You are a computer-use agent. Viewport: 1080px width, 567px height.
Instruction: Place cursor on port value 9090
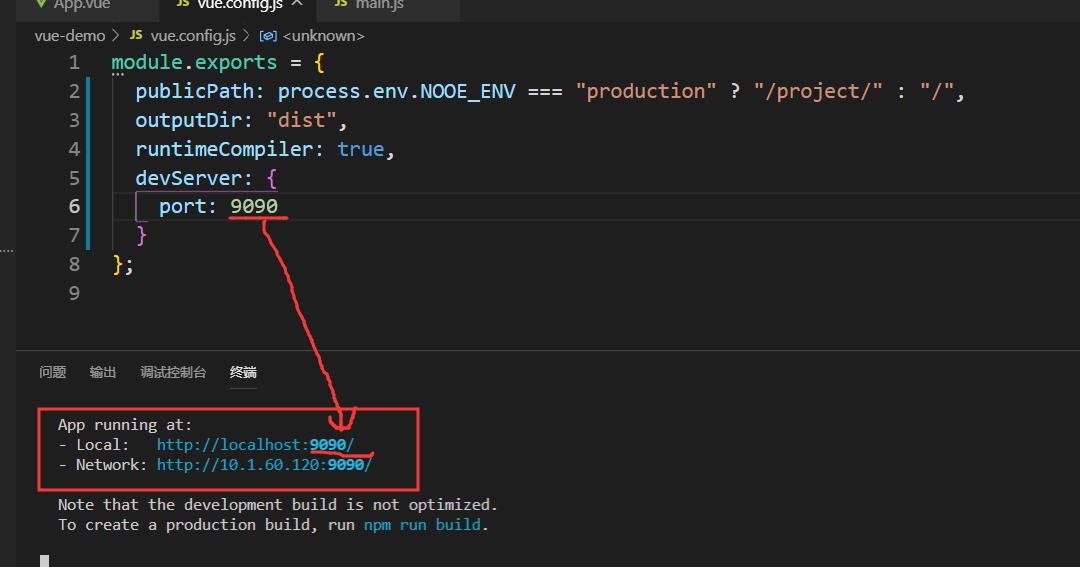(x=254, y=206)
